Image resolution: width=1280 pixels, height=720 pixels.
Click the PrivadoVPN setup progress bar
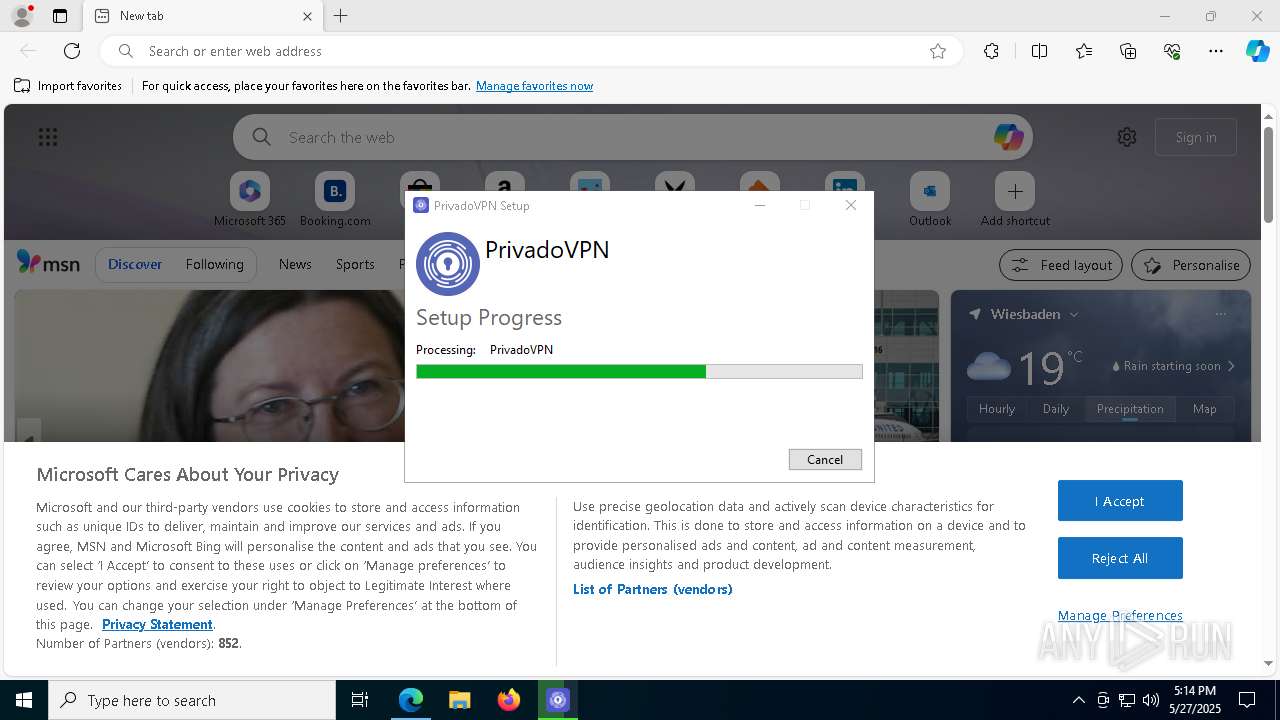click(639, 371)
